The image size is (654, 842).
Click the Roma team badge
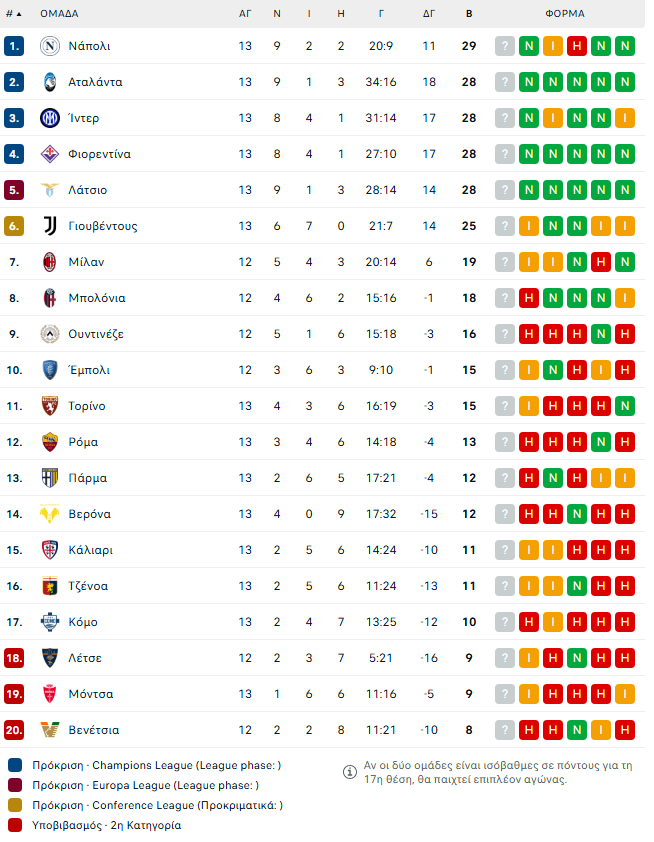pos(50,442)
